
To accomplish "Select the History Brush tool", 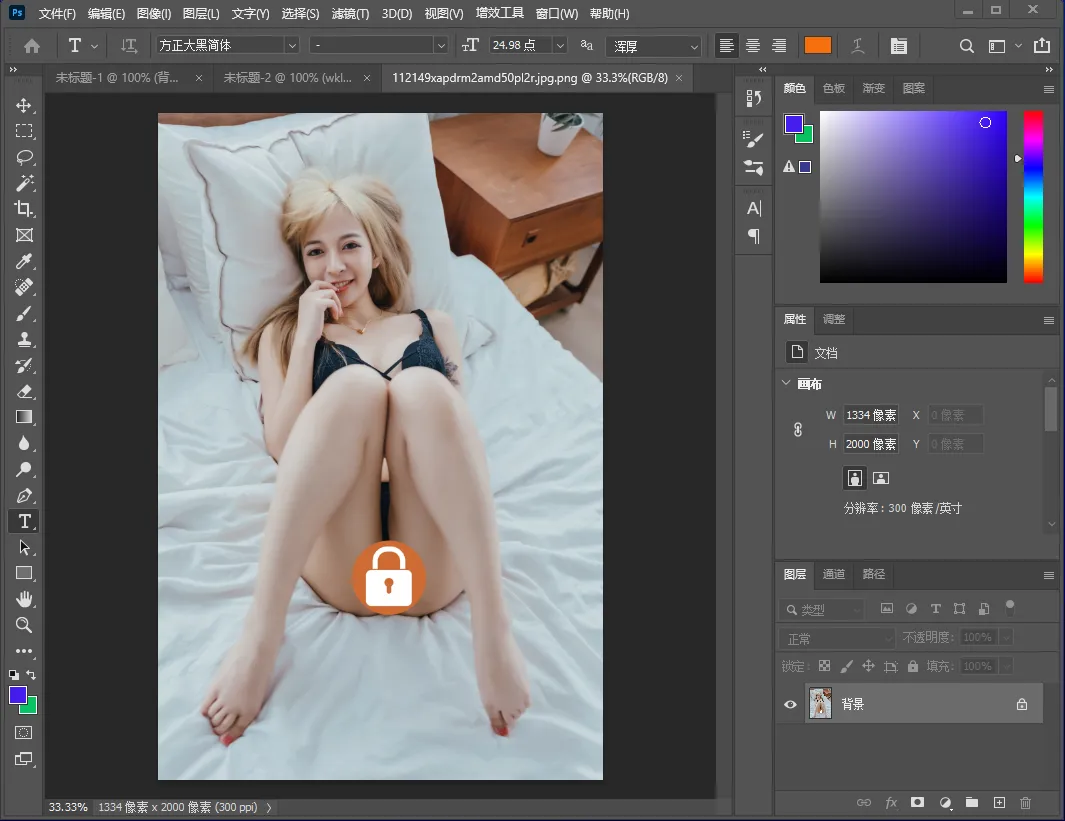I will click(24, 365).
